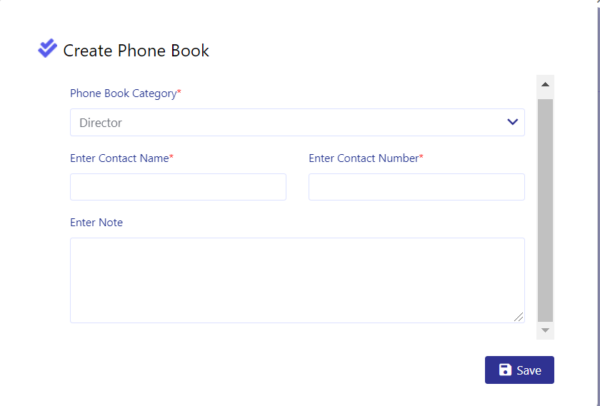Click the Create Phone Book heading
600x406 pixels.
click(x=136, y=51)
